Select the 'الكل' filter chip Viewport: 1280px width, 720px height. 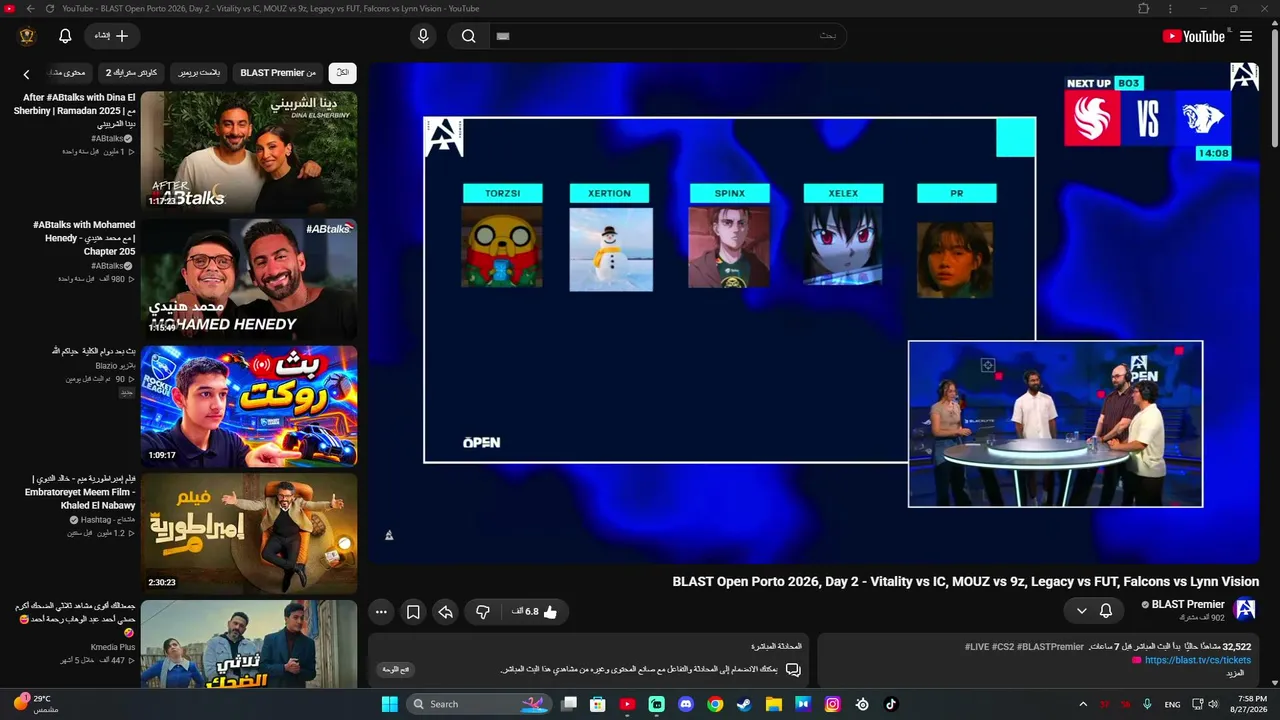pyautogui.click(x=343, y=73)
